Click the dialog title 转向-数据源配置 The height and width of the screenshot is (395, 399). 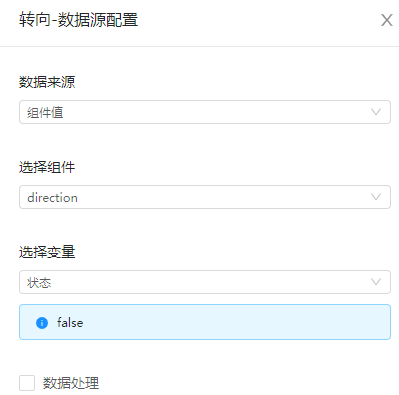(x=79, y=20)
